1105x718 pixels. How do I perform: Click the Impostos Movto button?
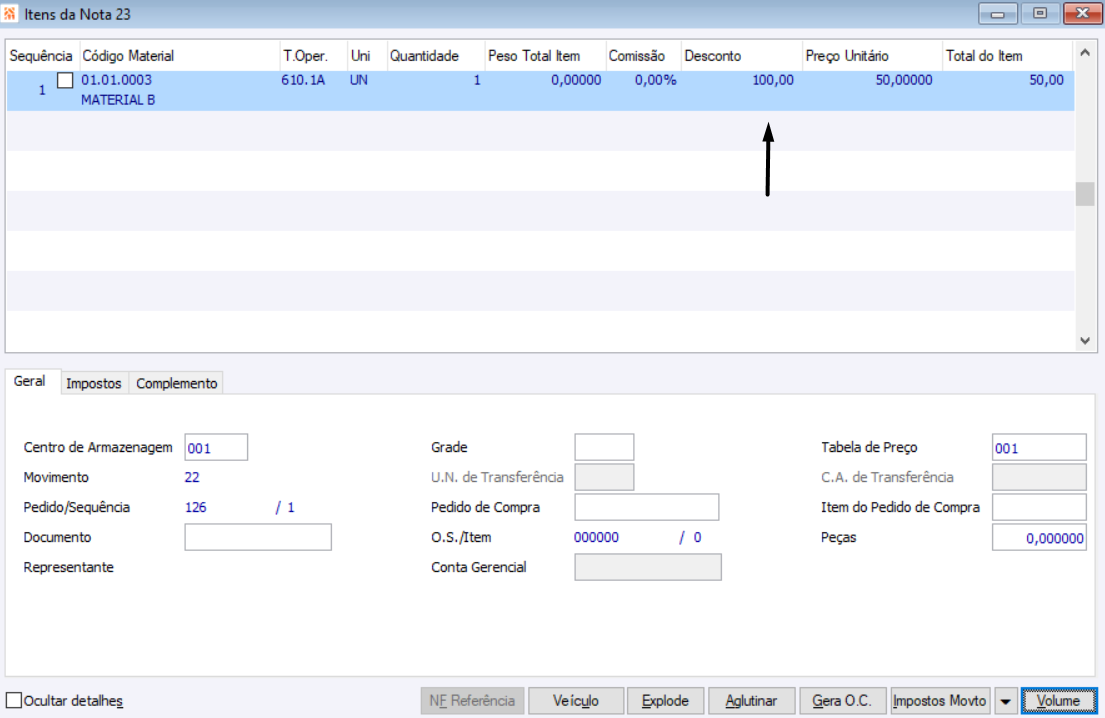(x=940, y=701)
